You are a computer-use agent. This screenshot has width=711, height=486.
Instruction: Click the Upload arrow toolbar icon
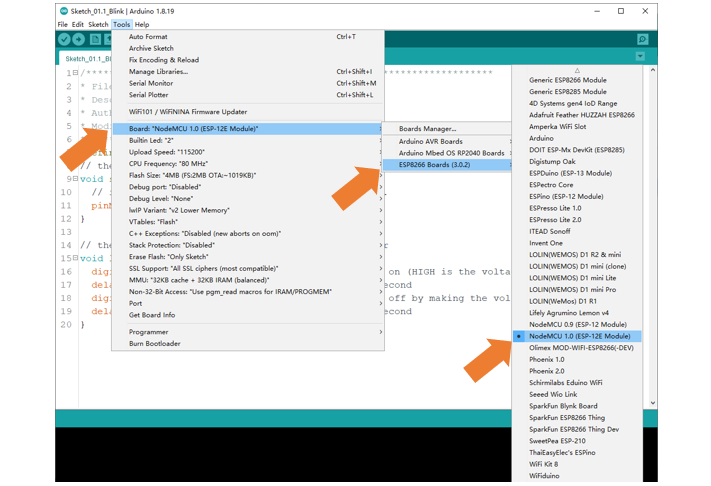(x=78, y=39)
